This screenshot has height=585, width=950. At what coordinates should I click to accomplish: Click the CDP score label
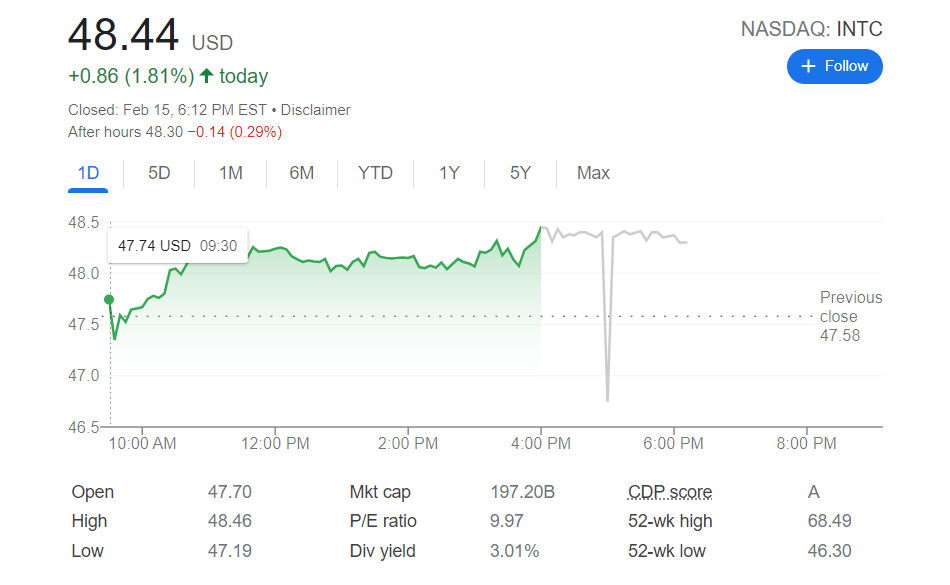click(669, 492)
